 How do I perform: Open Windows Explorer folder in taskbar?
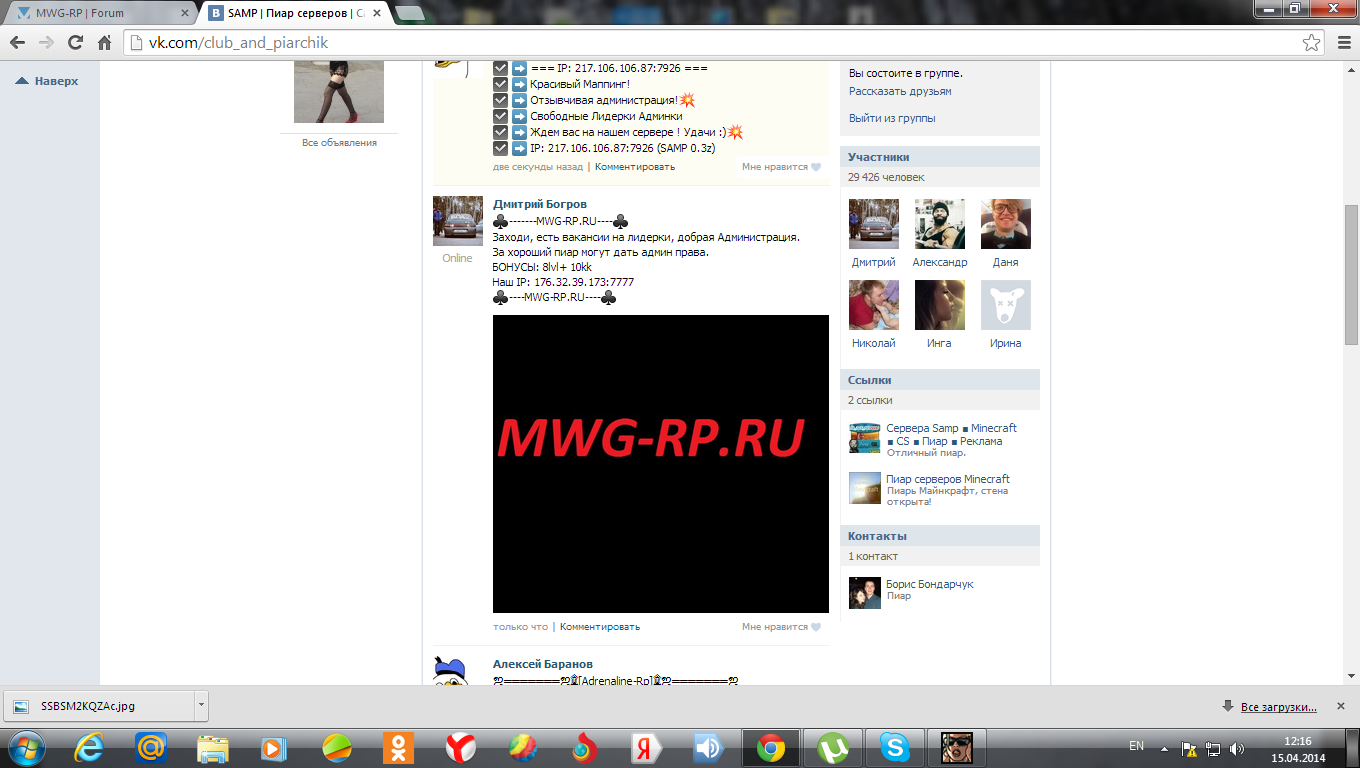pyautogui.click(x=213, y=748)
